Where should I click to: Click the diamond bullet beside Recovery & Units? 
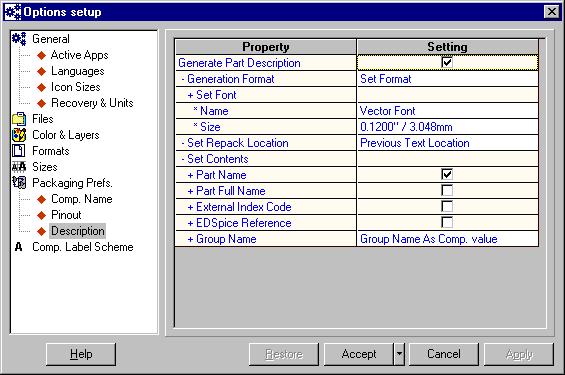[42, 103]
